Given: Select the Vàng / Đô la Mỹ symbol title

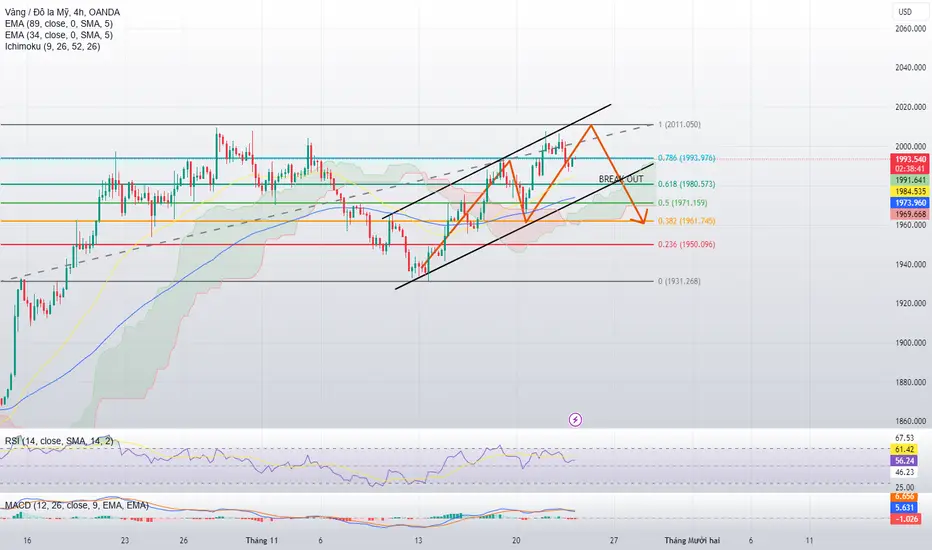Looking at the screenshot, I should [62, 12].
